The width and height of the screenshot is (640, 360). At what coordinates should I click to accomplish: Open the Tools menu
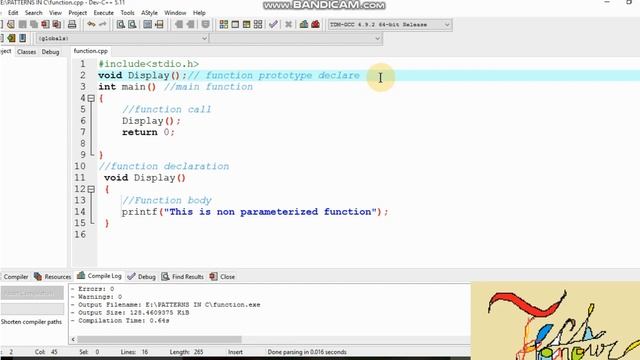point(127,13)
